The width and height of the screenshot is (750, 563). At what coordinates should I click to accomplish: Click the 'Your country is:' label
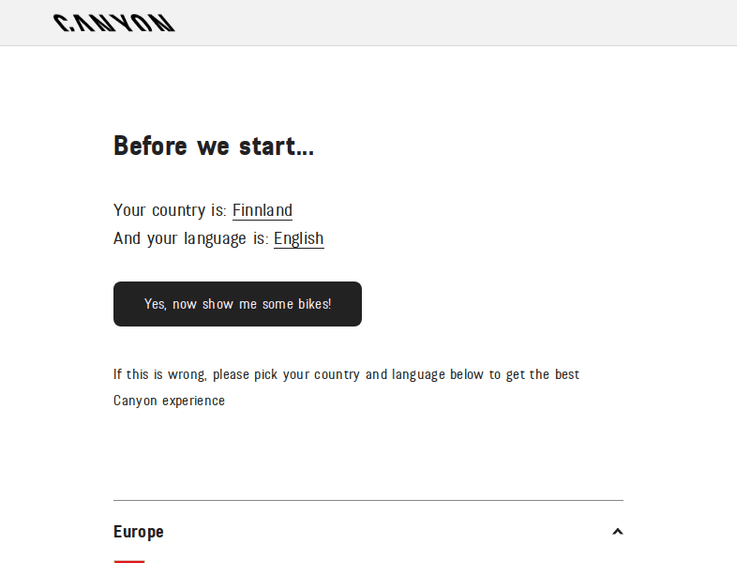[170, 211]
